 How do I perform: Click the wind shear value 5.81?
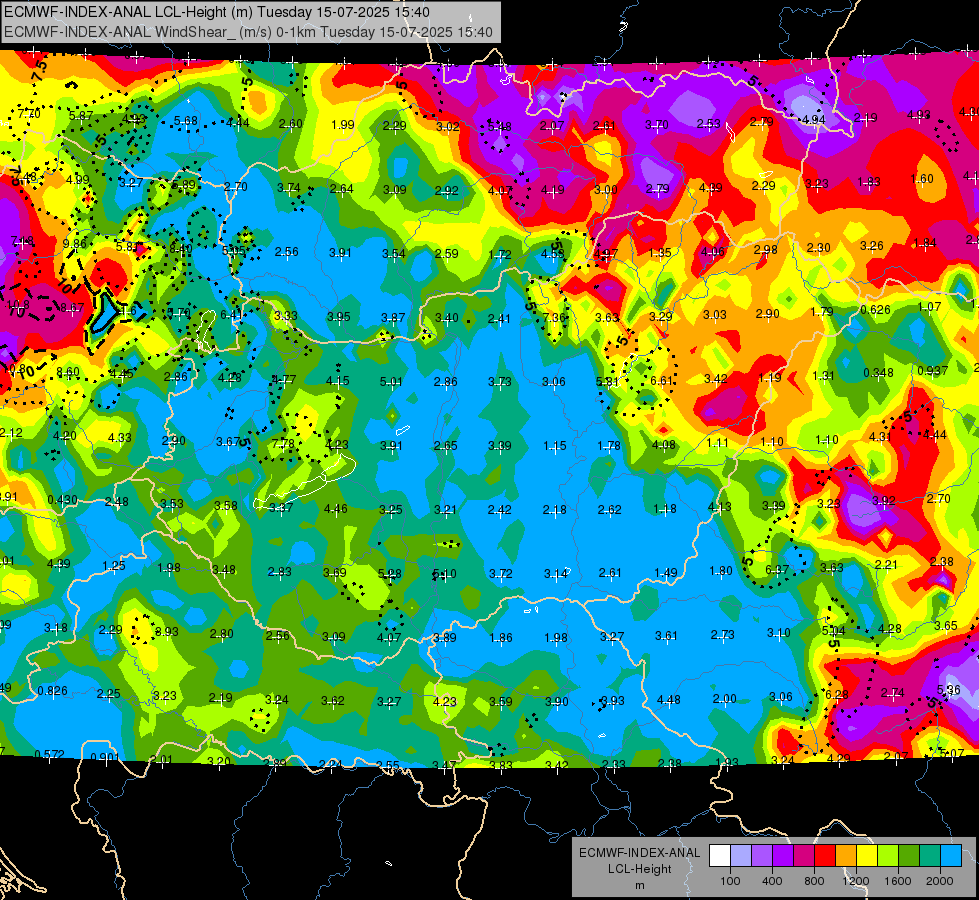[608, 382]
